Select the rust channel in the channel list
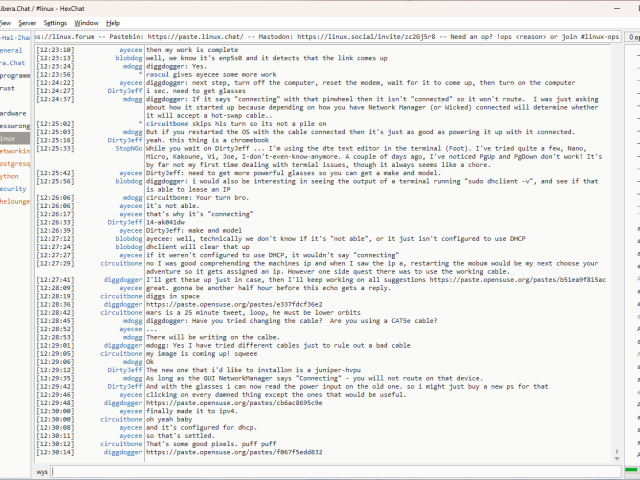 pos(8,88)
